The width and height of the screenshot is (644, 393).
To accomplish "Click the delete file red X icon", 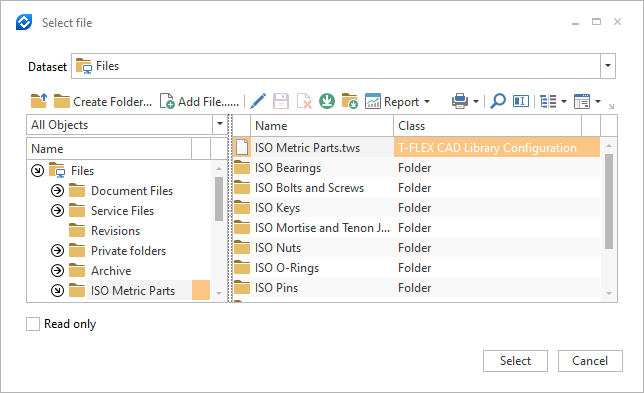I will [x=304, y=101].
